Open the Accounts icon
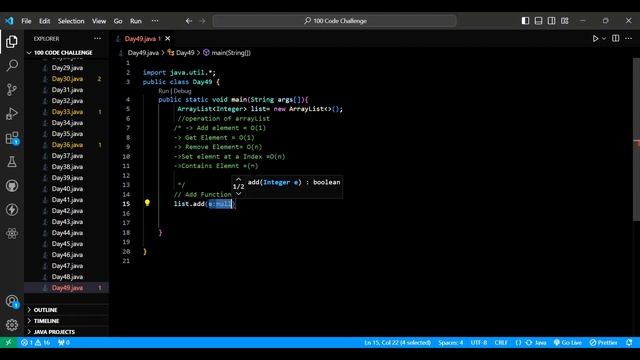 click(x=12, y=302)
